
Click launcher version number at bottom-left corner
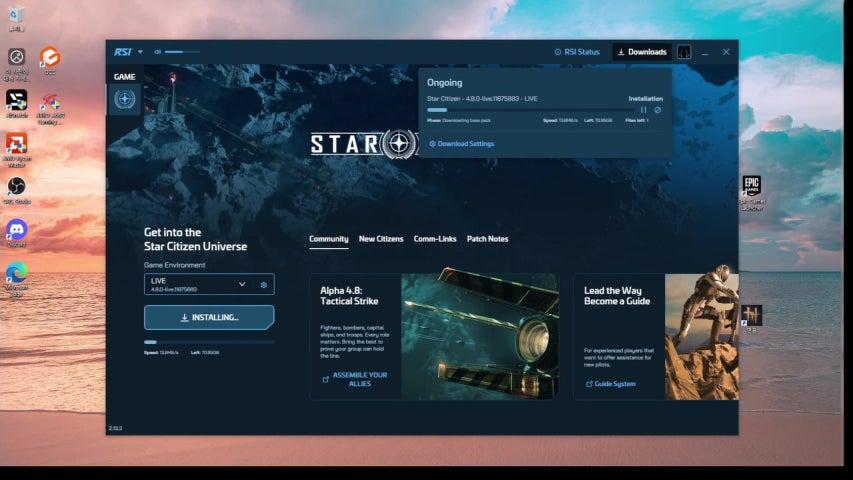tap(115, 428)
